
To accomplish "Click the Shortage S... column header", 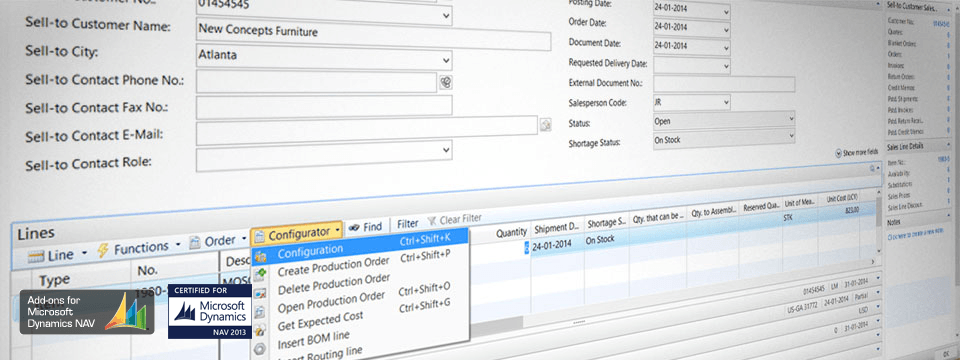I will coord(606,223).
